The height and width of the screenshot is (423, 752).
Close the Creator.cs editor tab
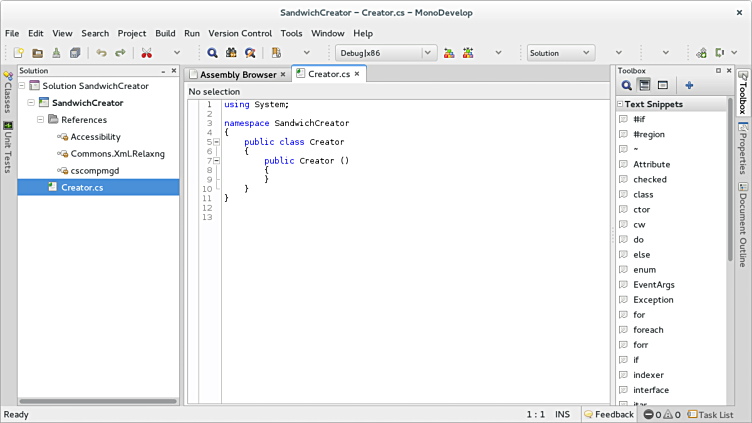(x=358, y=74)
